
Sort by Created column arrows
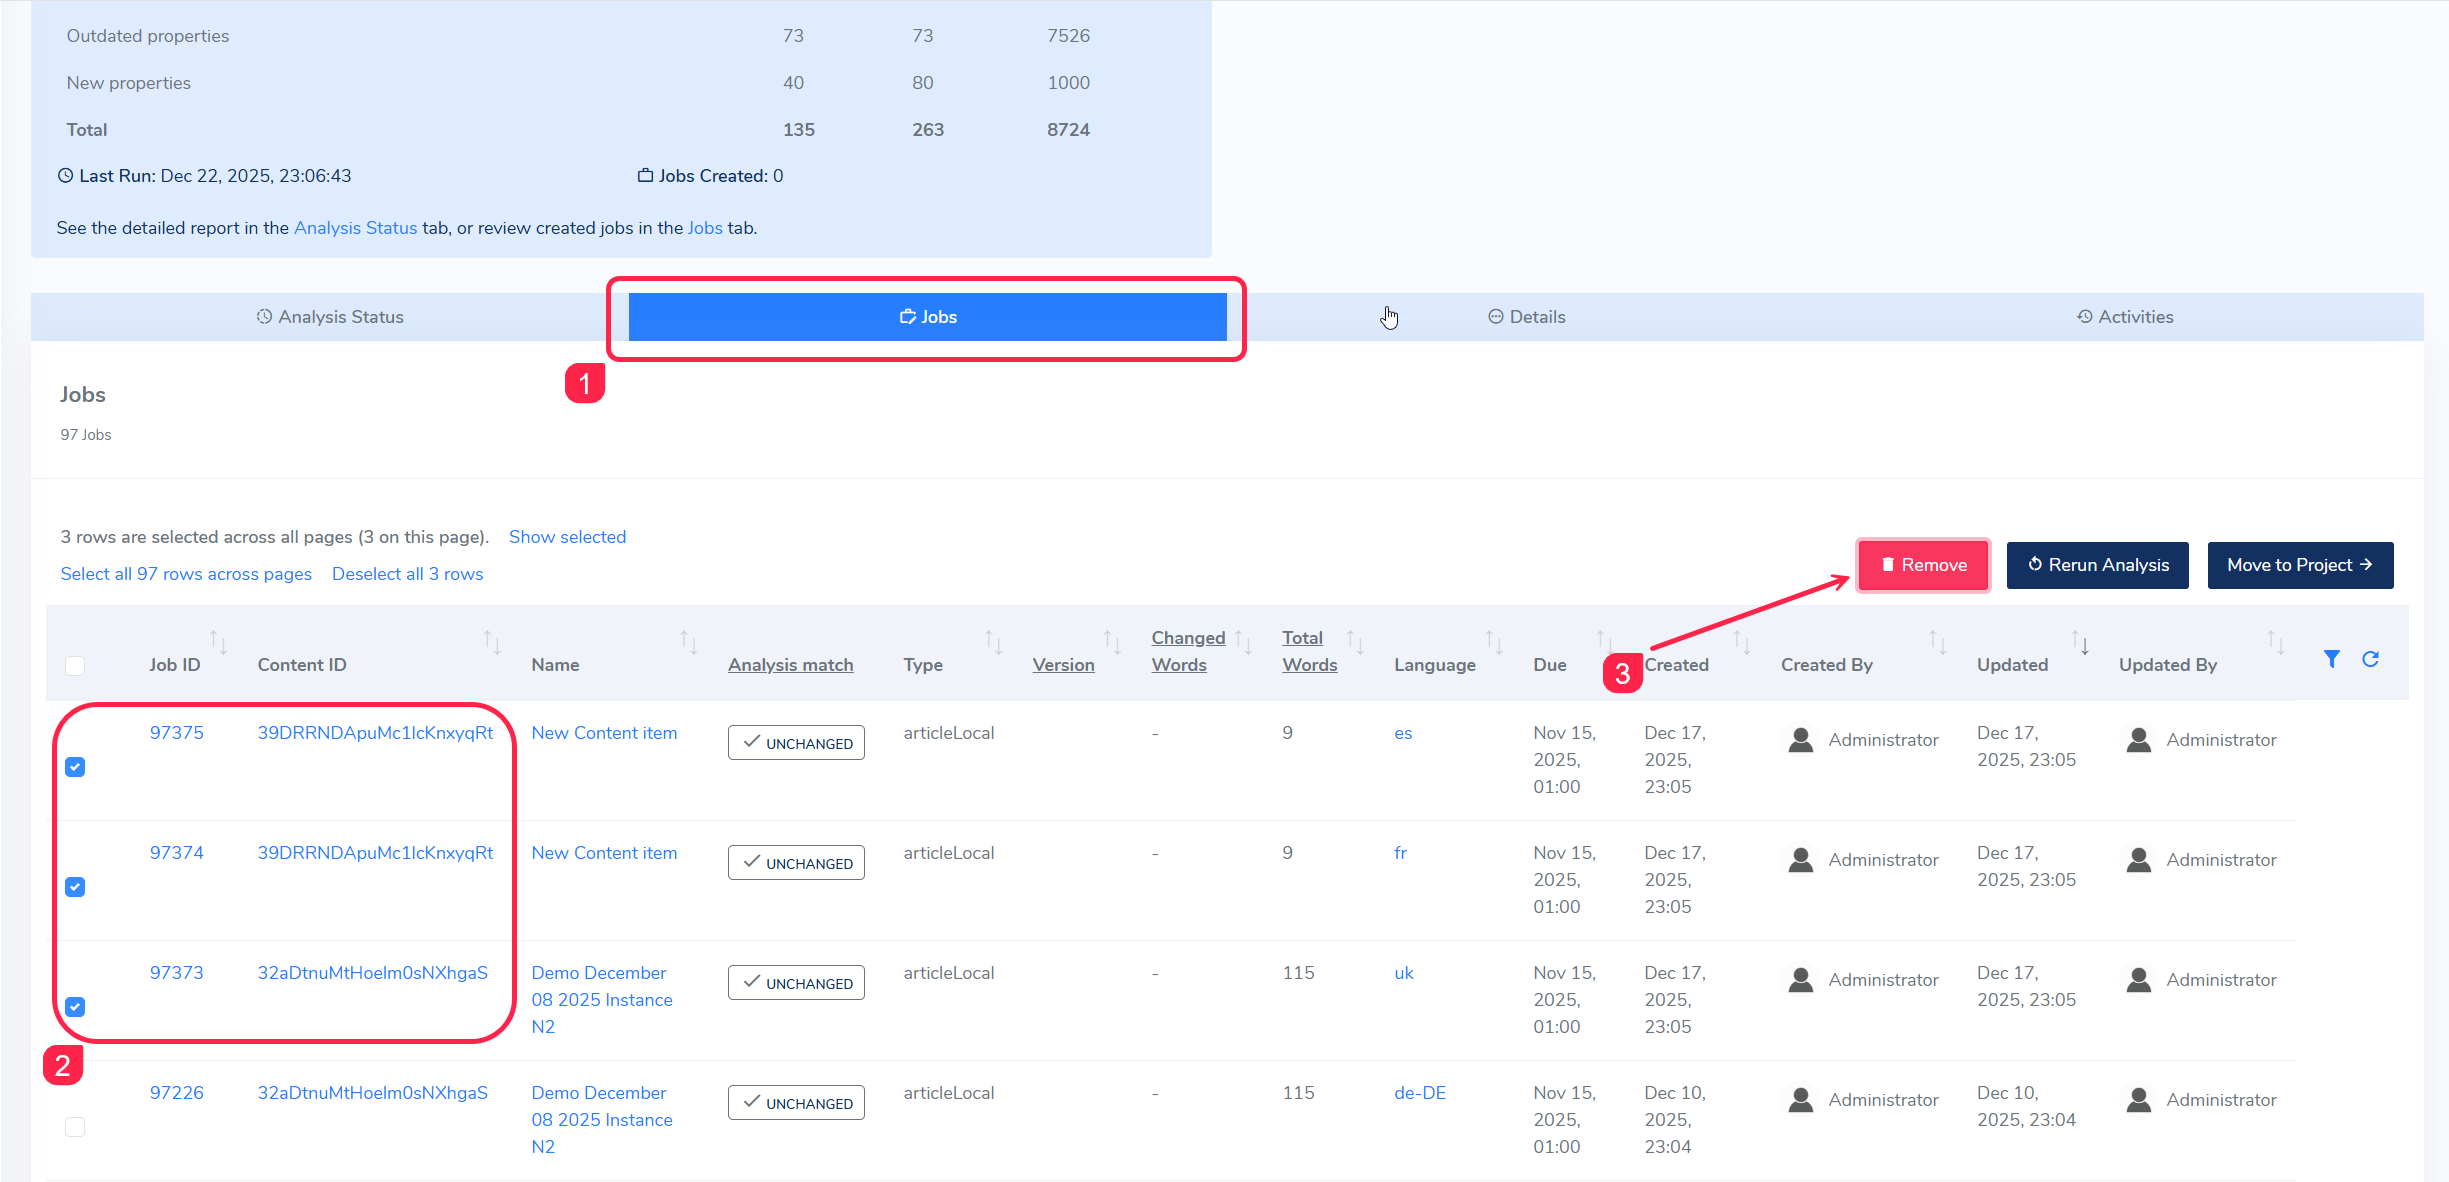click(1741, 642)
